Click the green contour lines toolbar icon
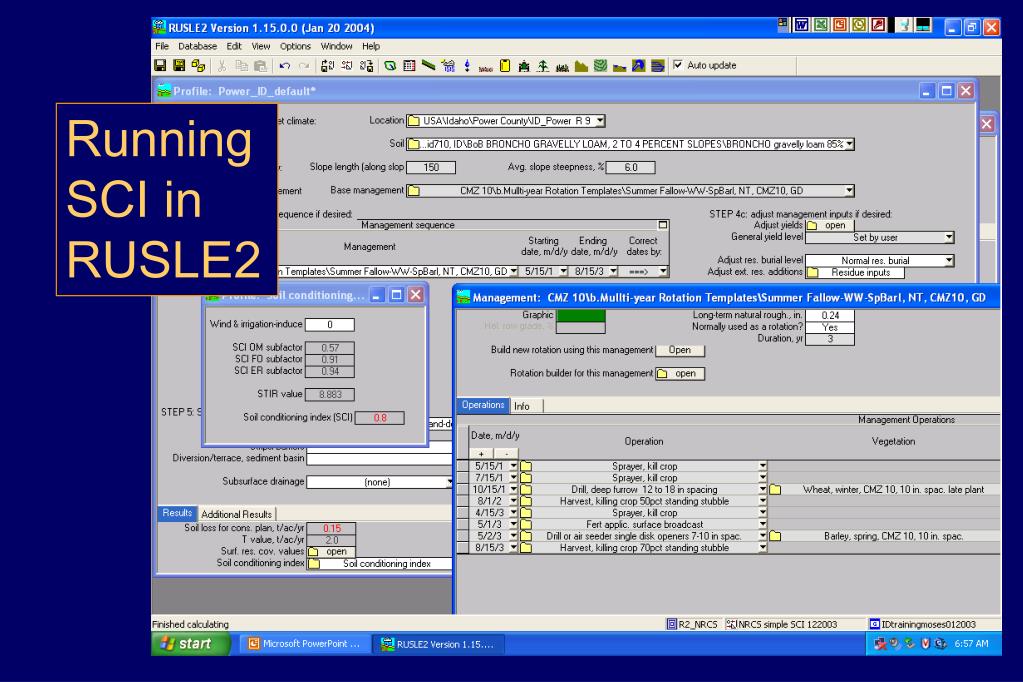 tap(600, 65)
